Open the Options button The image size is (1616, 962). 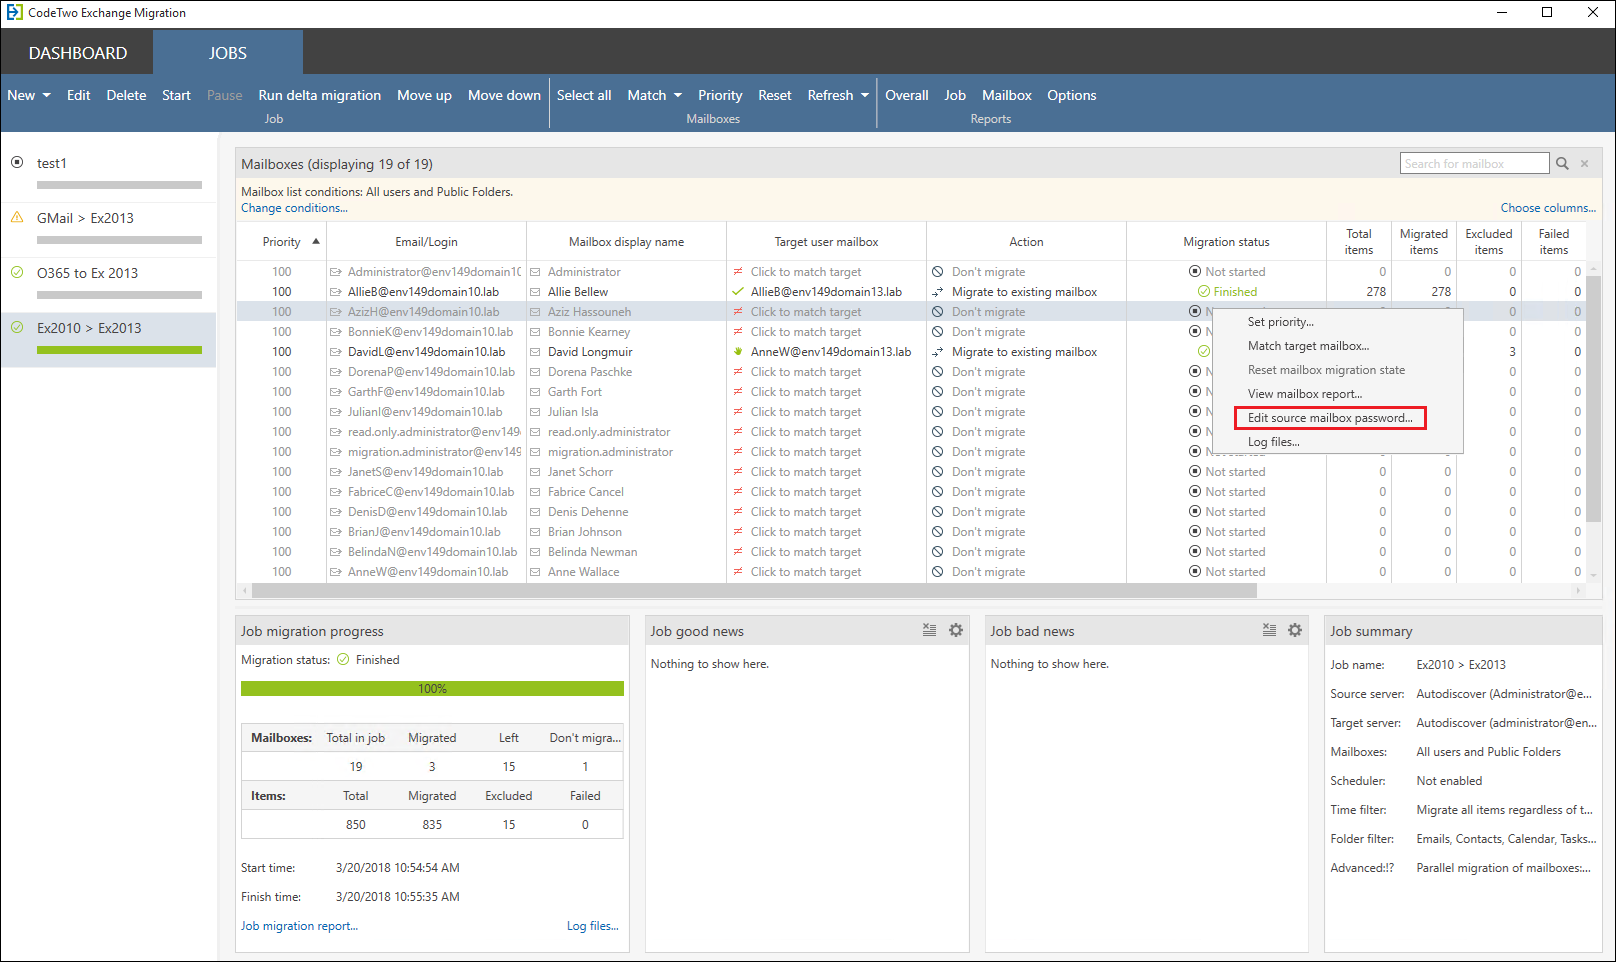coord(1072,95)
